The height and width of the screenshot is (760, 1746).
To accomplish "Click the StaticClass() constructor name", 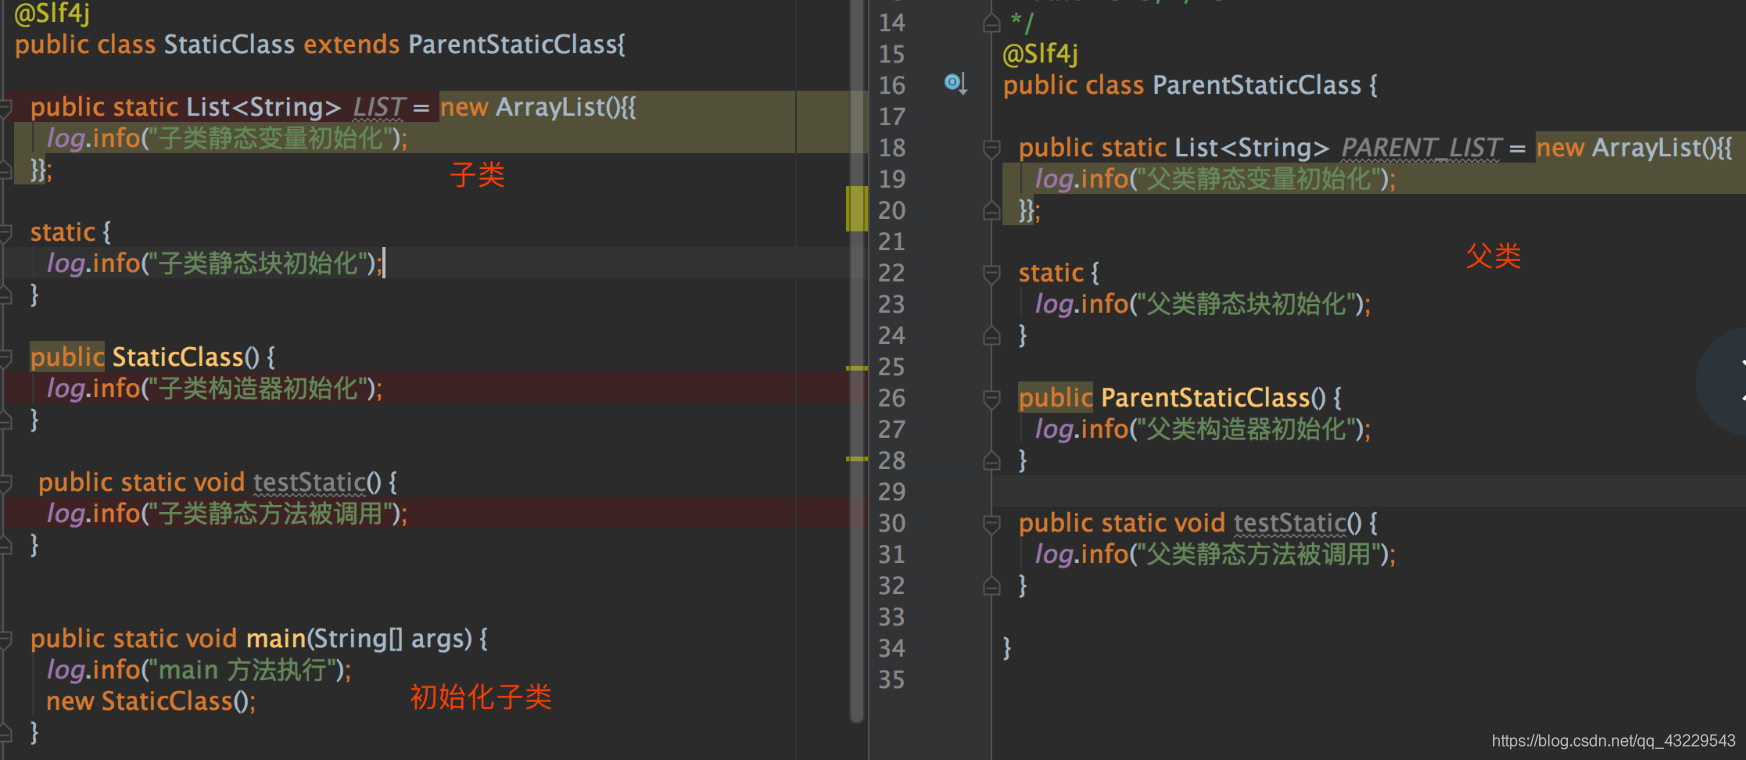I will (178, 357).
